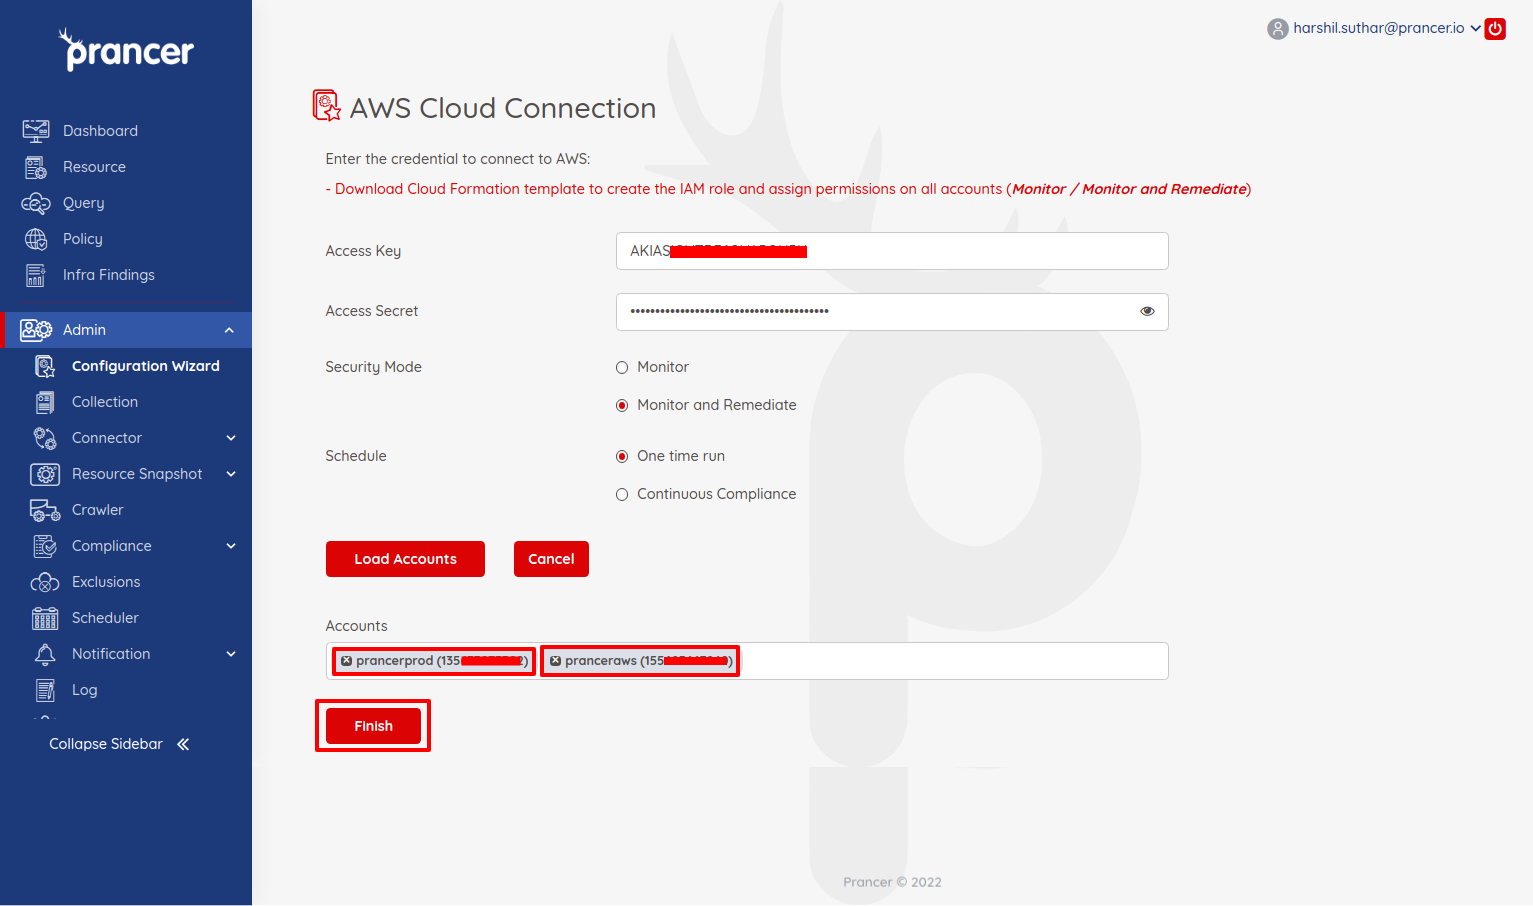
Task: Remove the pranceraws account tag
Action: click(x=556, y=661)
